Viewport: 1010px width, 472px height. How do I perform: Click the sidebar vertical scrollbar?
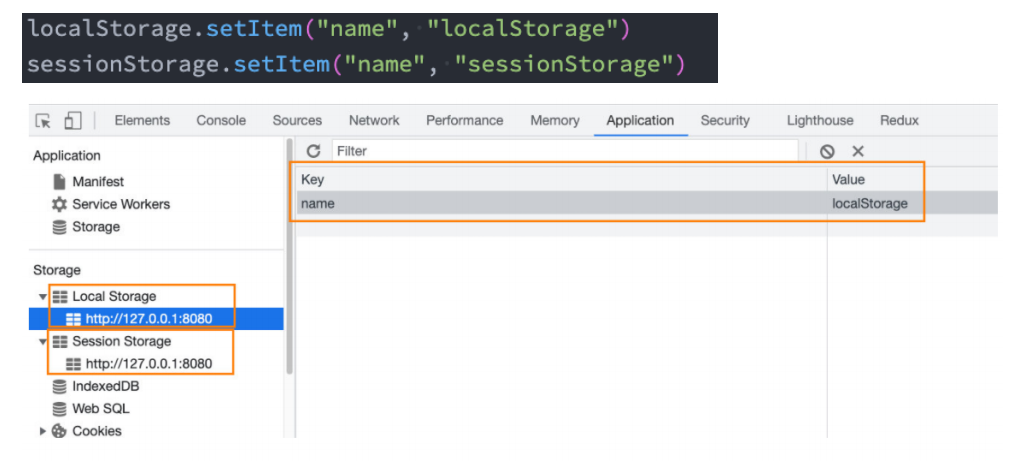(x=289, y=256)
